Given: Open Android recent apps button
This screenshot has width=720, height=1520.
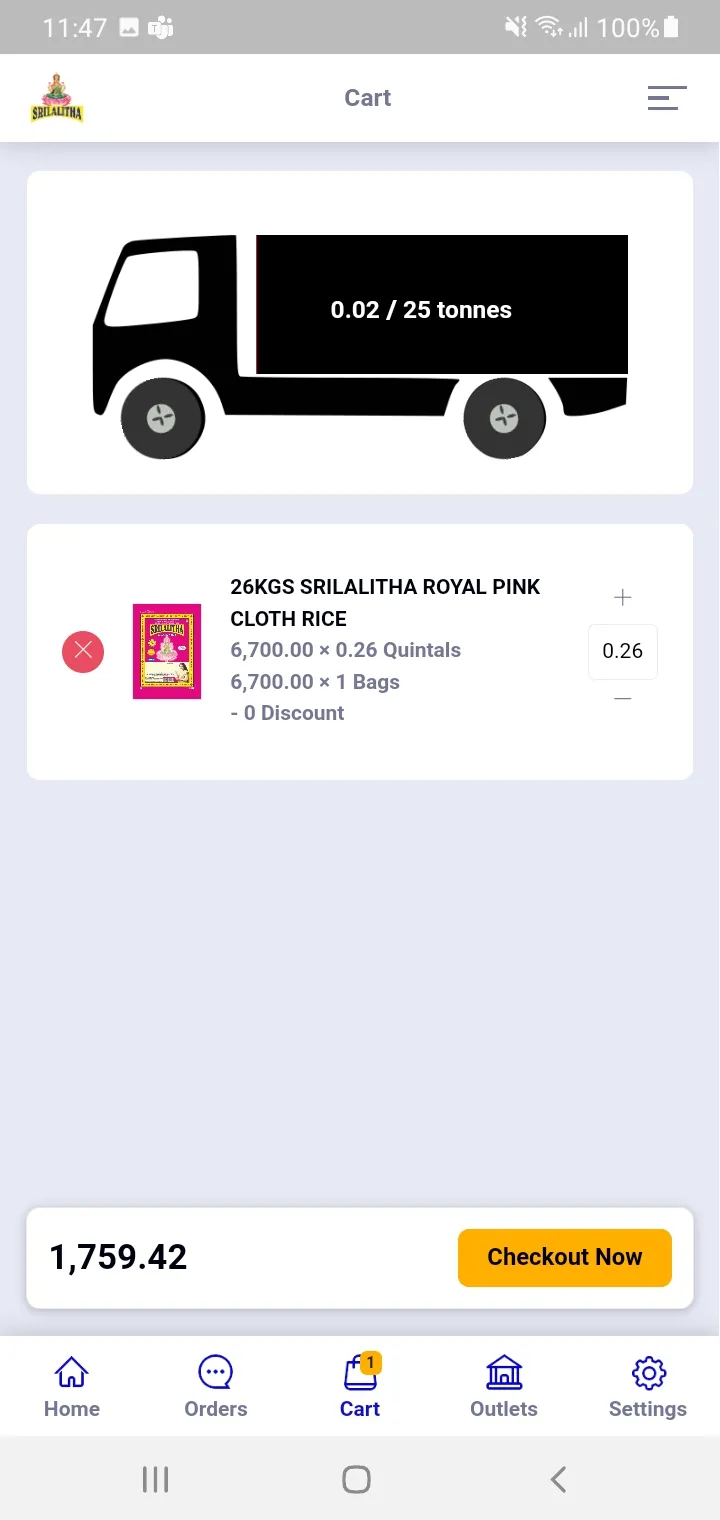Looking at the screenshot, I should point(155,1479).
